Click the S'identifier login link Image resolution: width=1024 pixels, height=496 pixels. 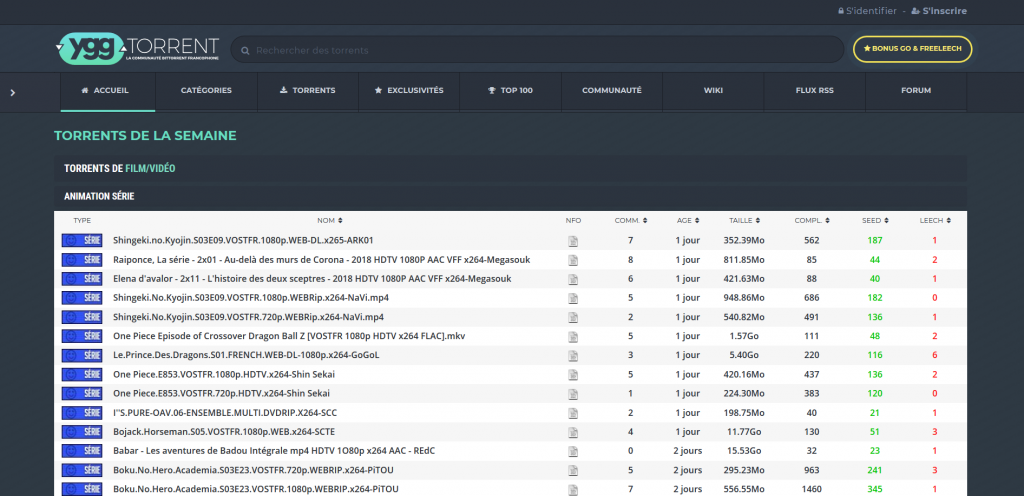pyautogui.click(x=867, y=11)
